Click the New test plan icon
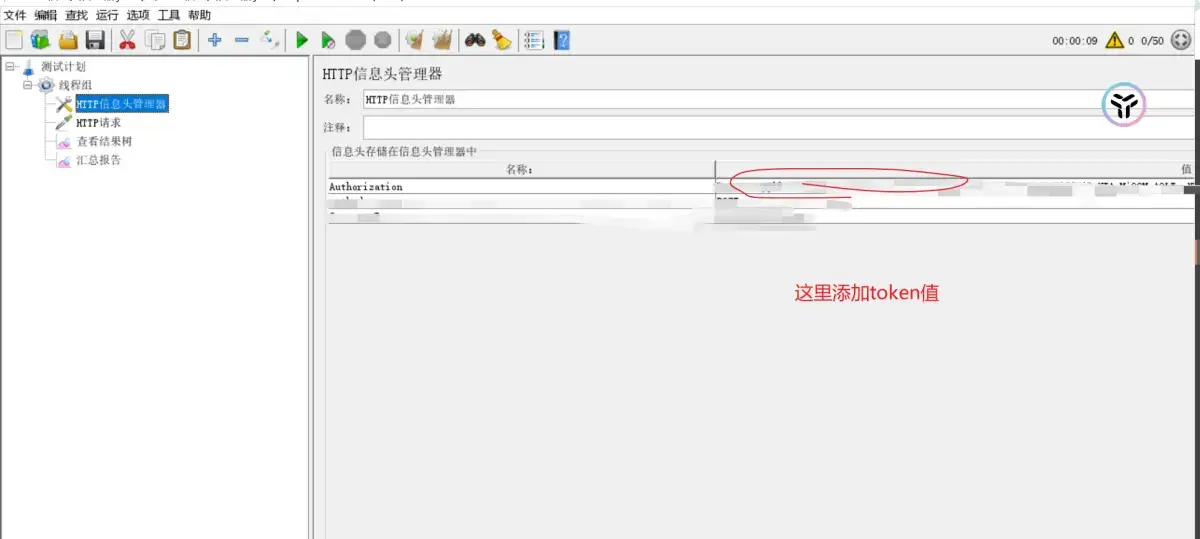 click(x=14, y=40)
